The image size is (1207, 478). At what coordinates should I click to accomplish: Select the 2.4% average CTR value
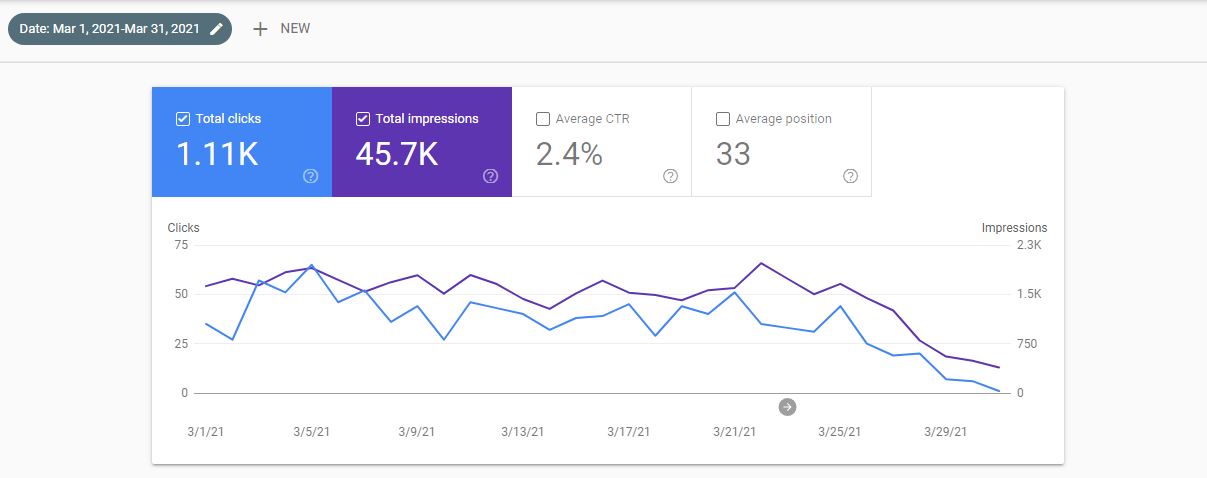click(569, 154)
